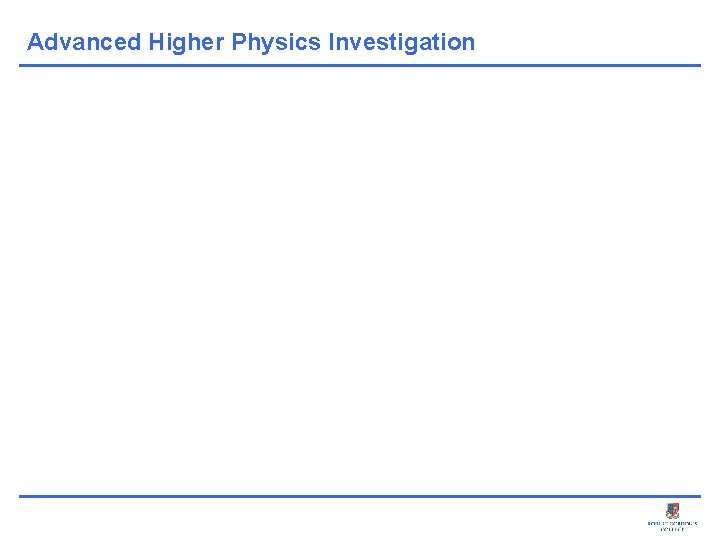This screenshot has height=540, width=720.
Task: Click the word "College" beneath the crest
Action: (672, 529)
